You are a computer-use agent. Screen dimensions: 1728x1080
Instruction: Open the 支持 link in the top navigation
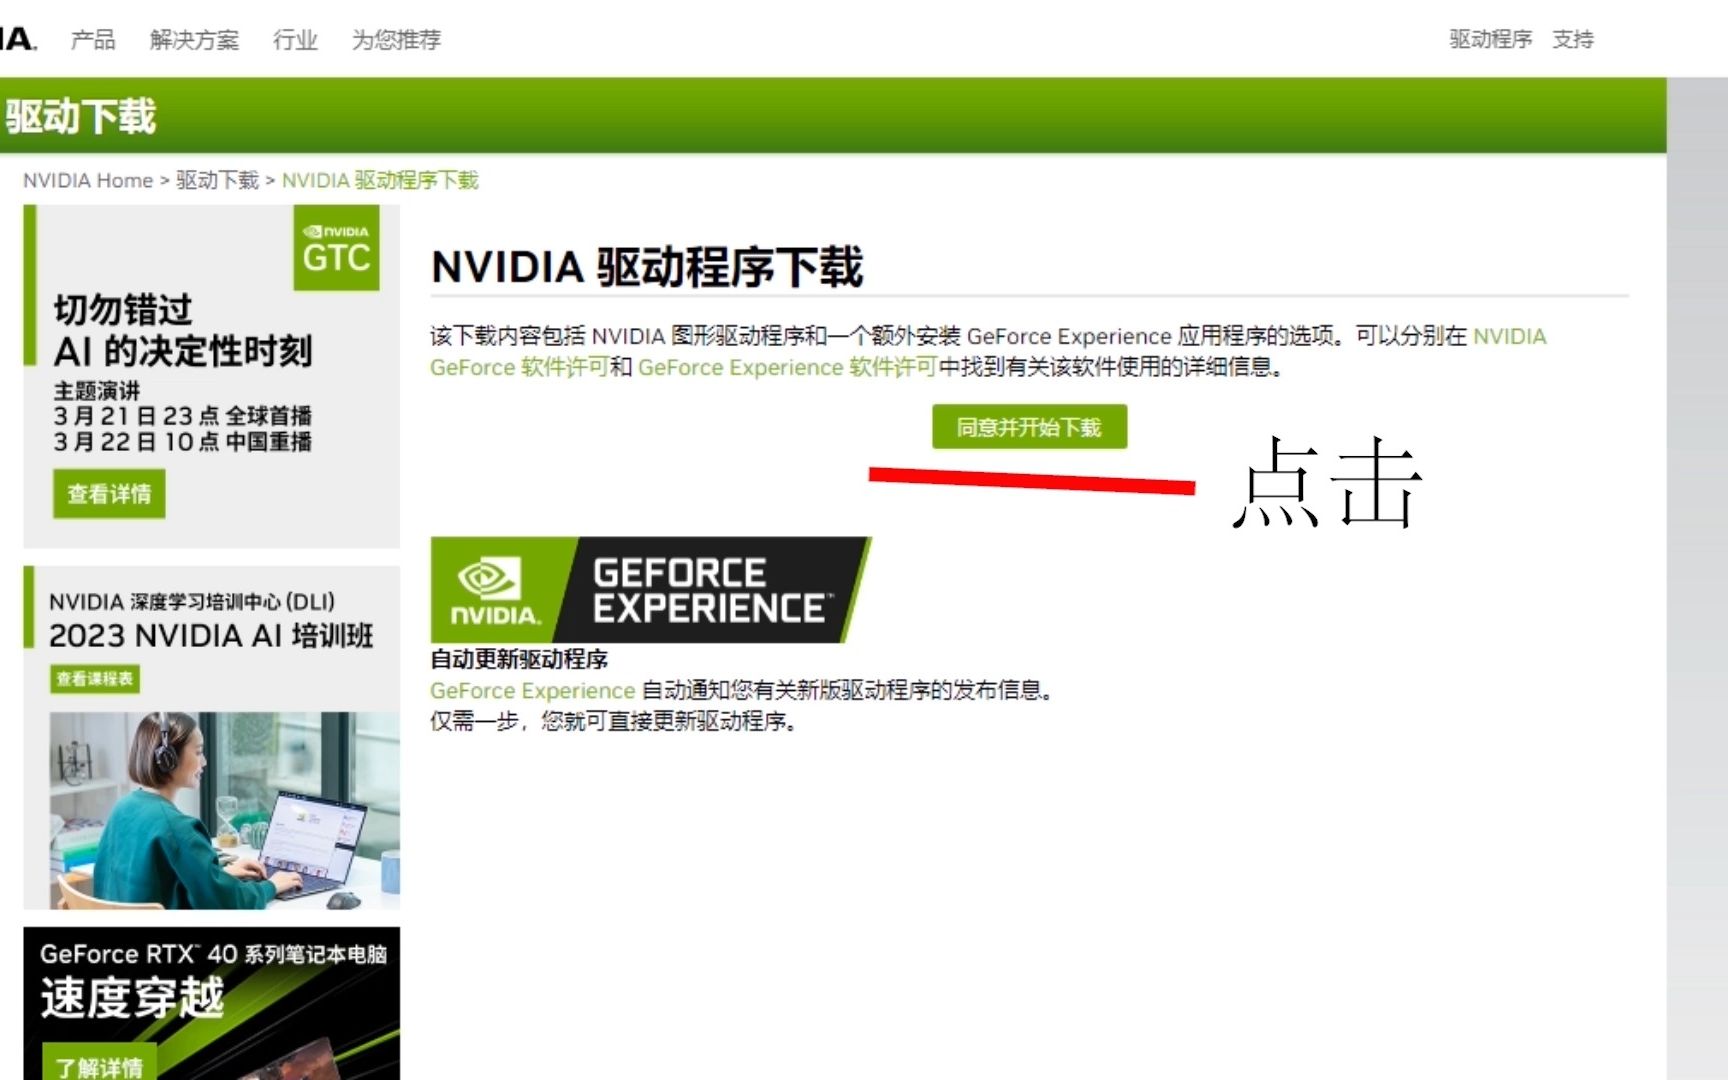pyautogui.click(x=1573, y=39)
